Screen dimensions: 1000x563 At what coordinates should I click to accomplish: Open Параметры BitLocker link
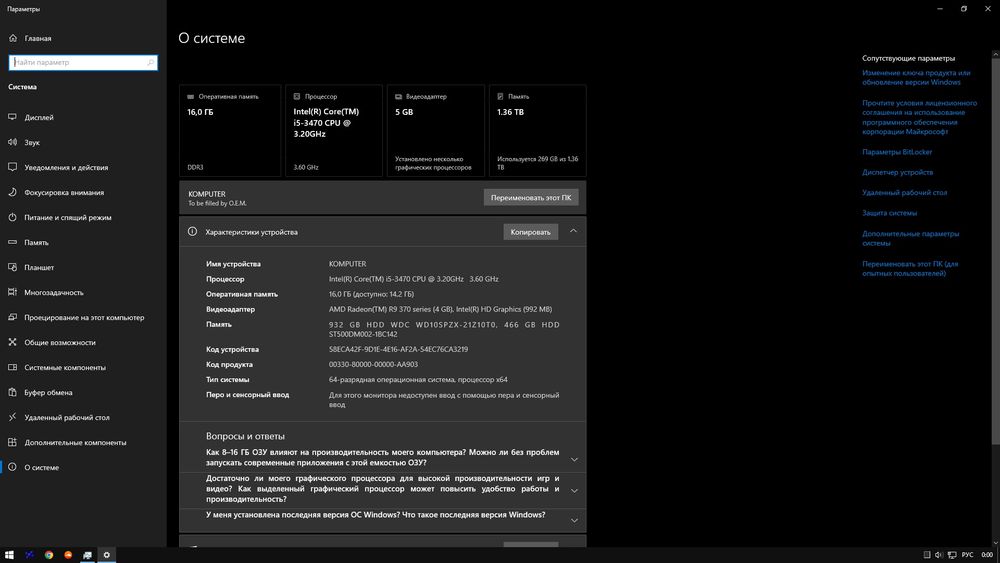tap(897, 152)
